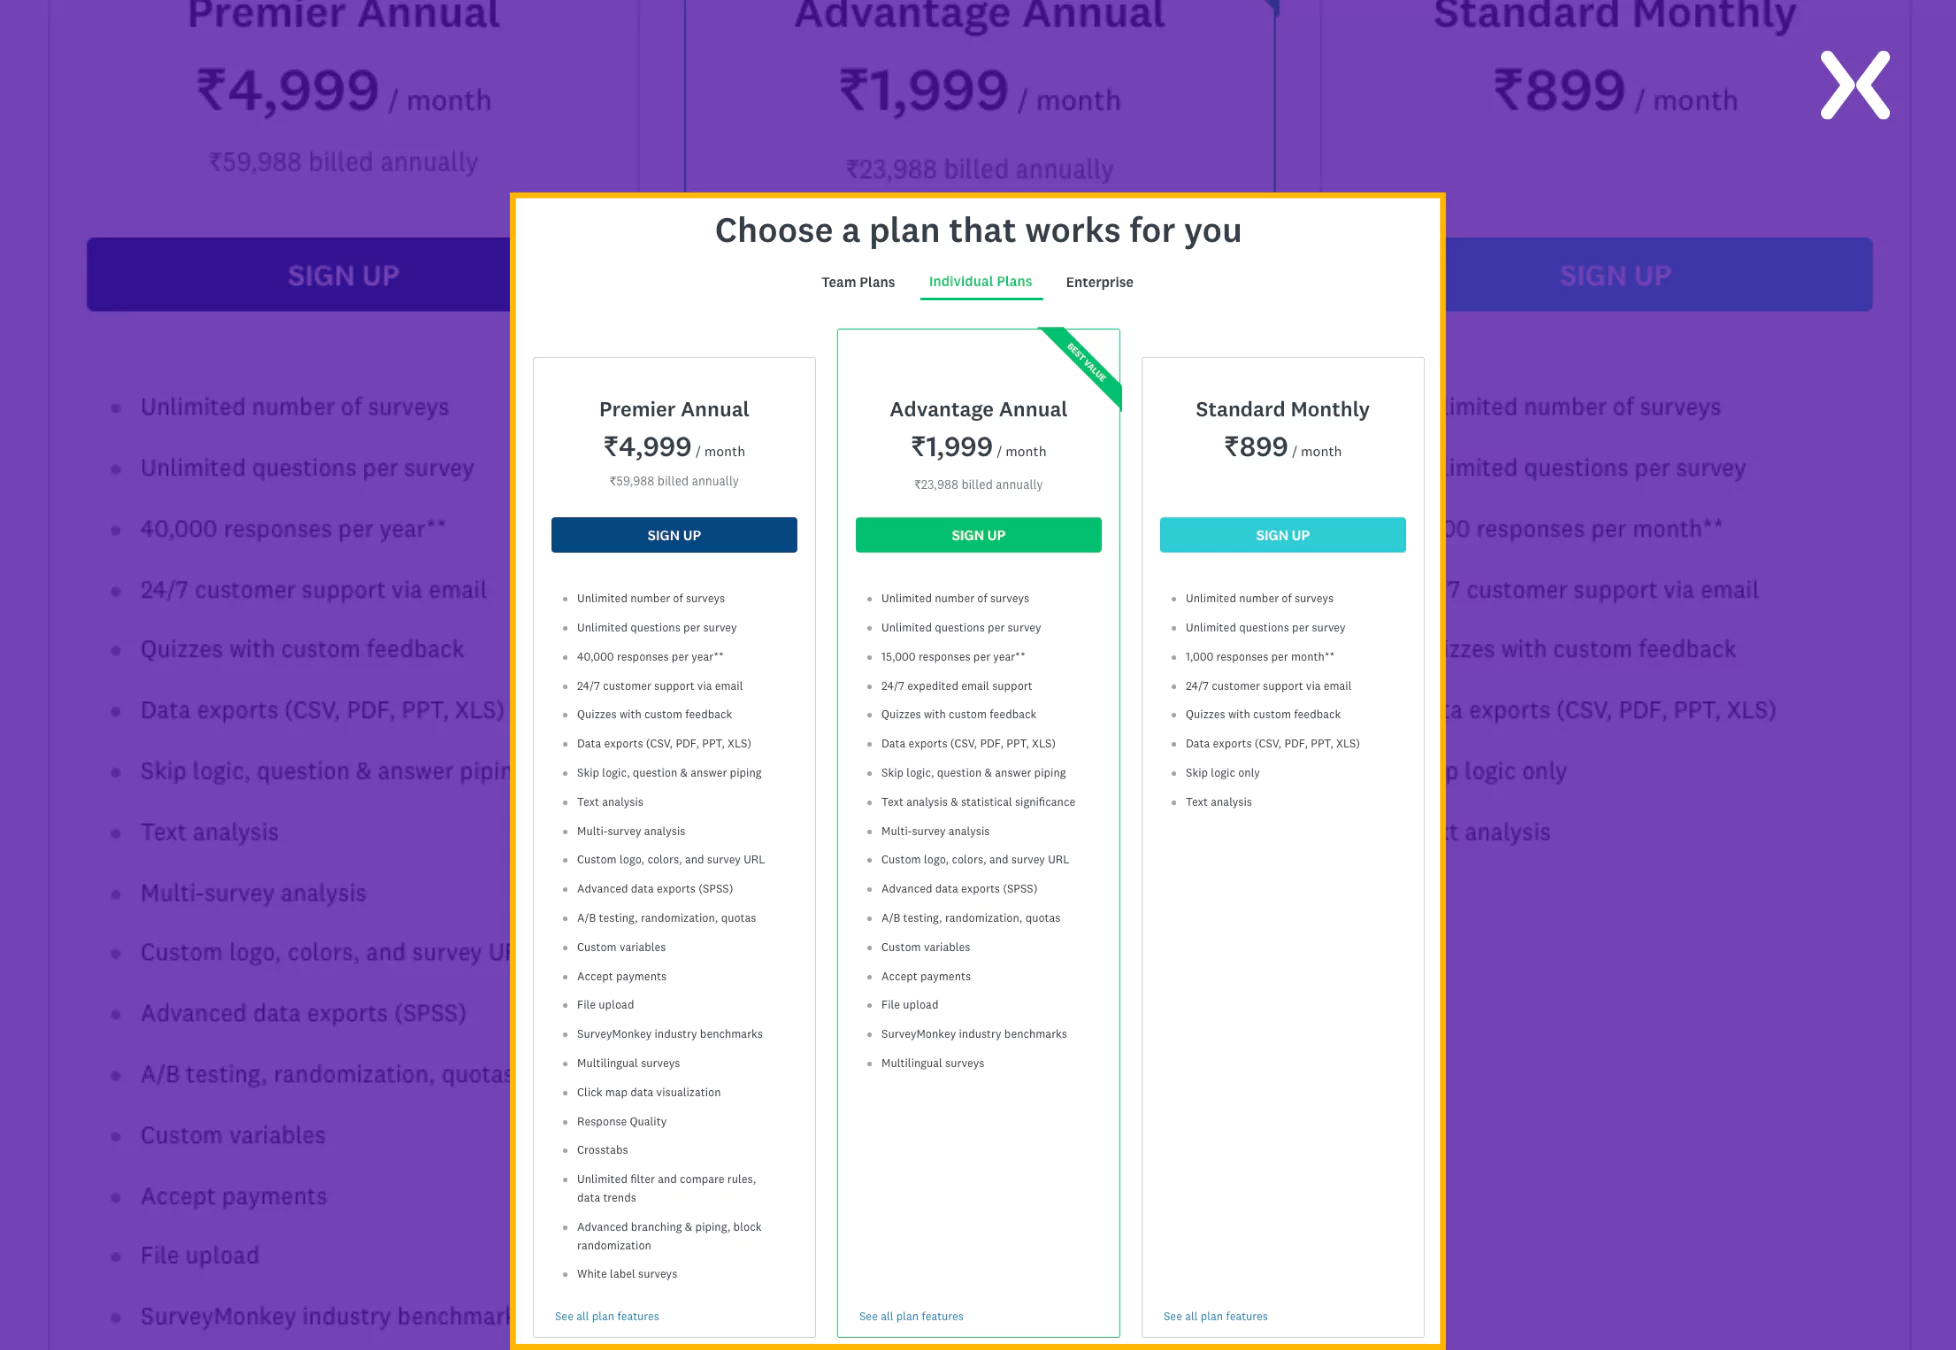This screenshot has height=1350, width=1956.
Task: Click the Advantage Annual plan heading
Action: 978,409
